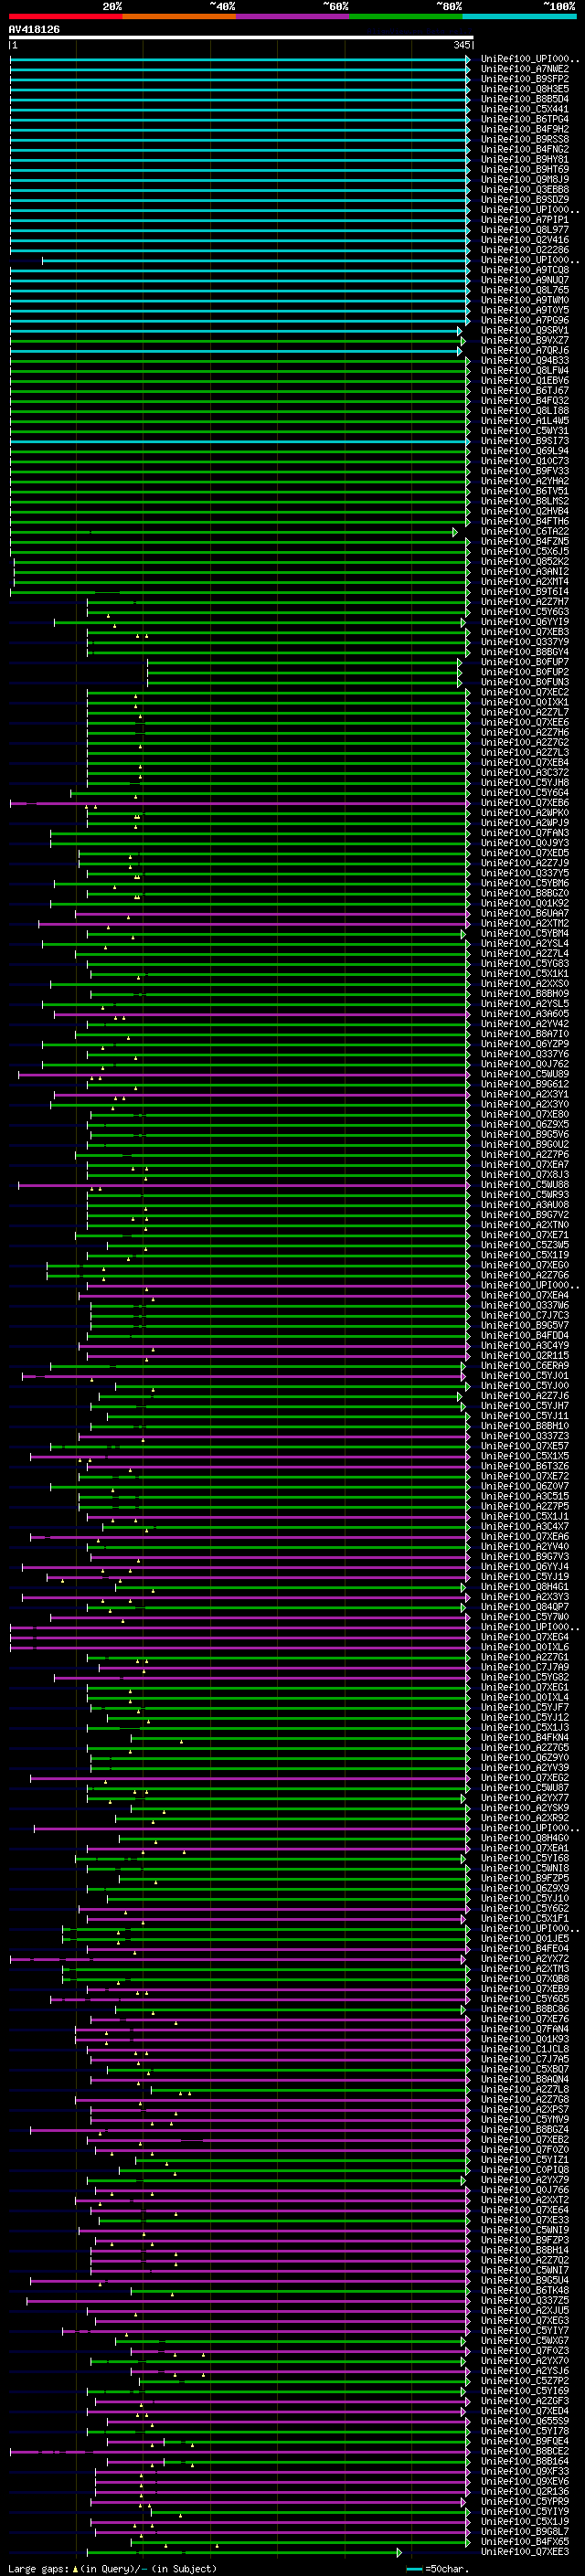Viewport: 585px width, 2576px height.
Task: Click the cyan alignment bar for UniRef100_A7NWE2
Action: (239, 69)
